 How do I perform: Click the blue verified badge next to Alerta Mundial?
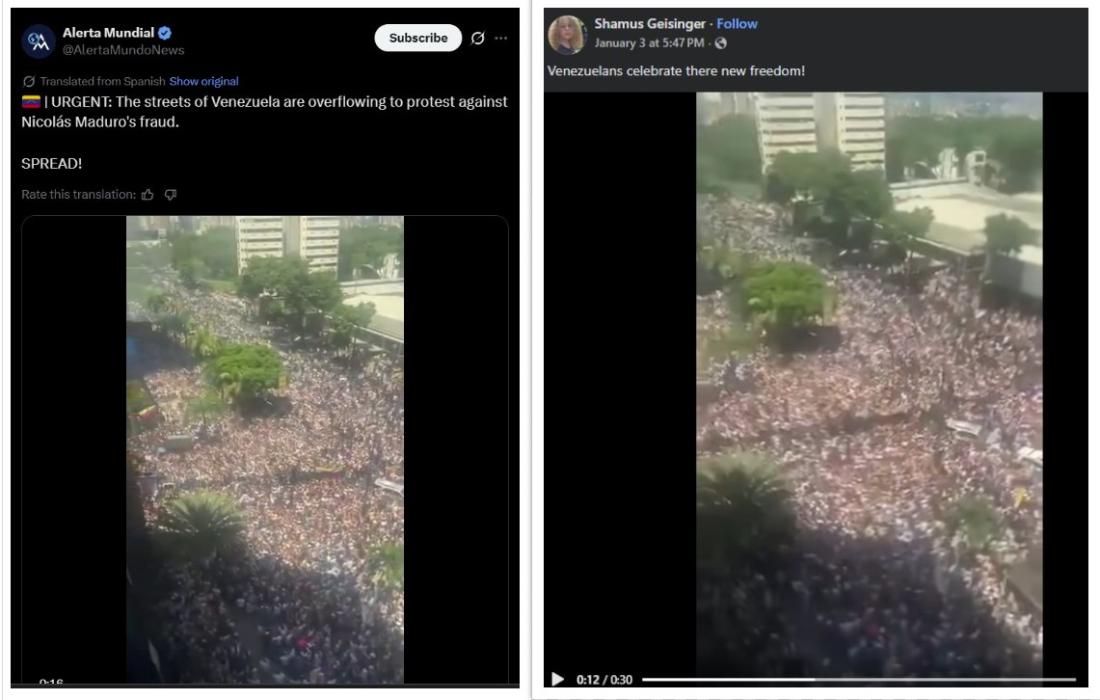(165, 33)
